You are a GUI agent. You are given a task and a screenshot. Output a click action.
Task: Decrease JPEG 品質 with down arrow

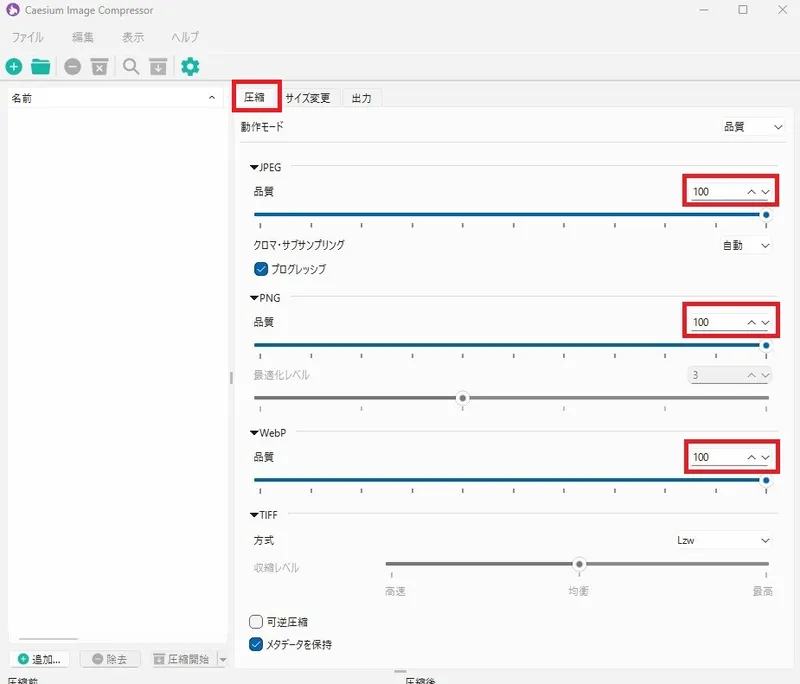pos(765,192)
